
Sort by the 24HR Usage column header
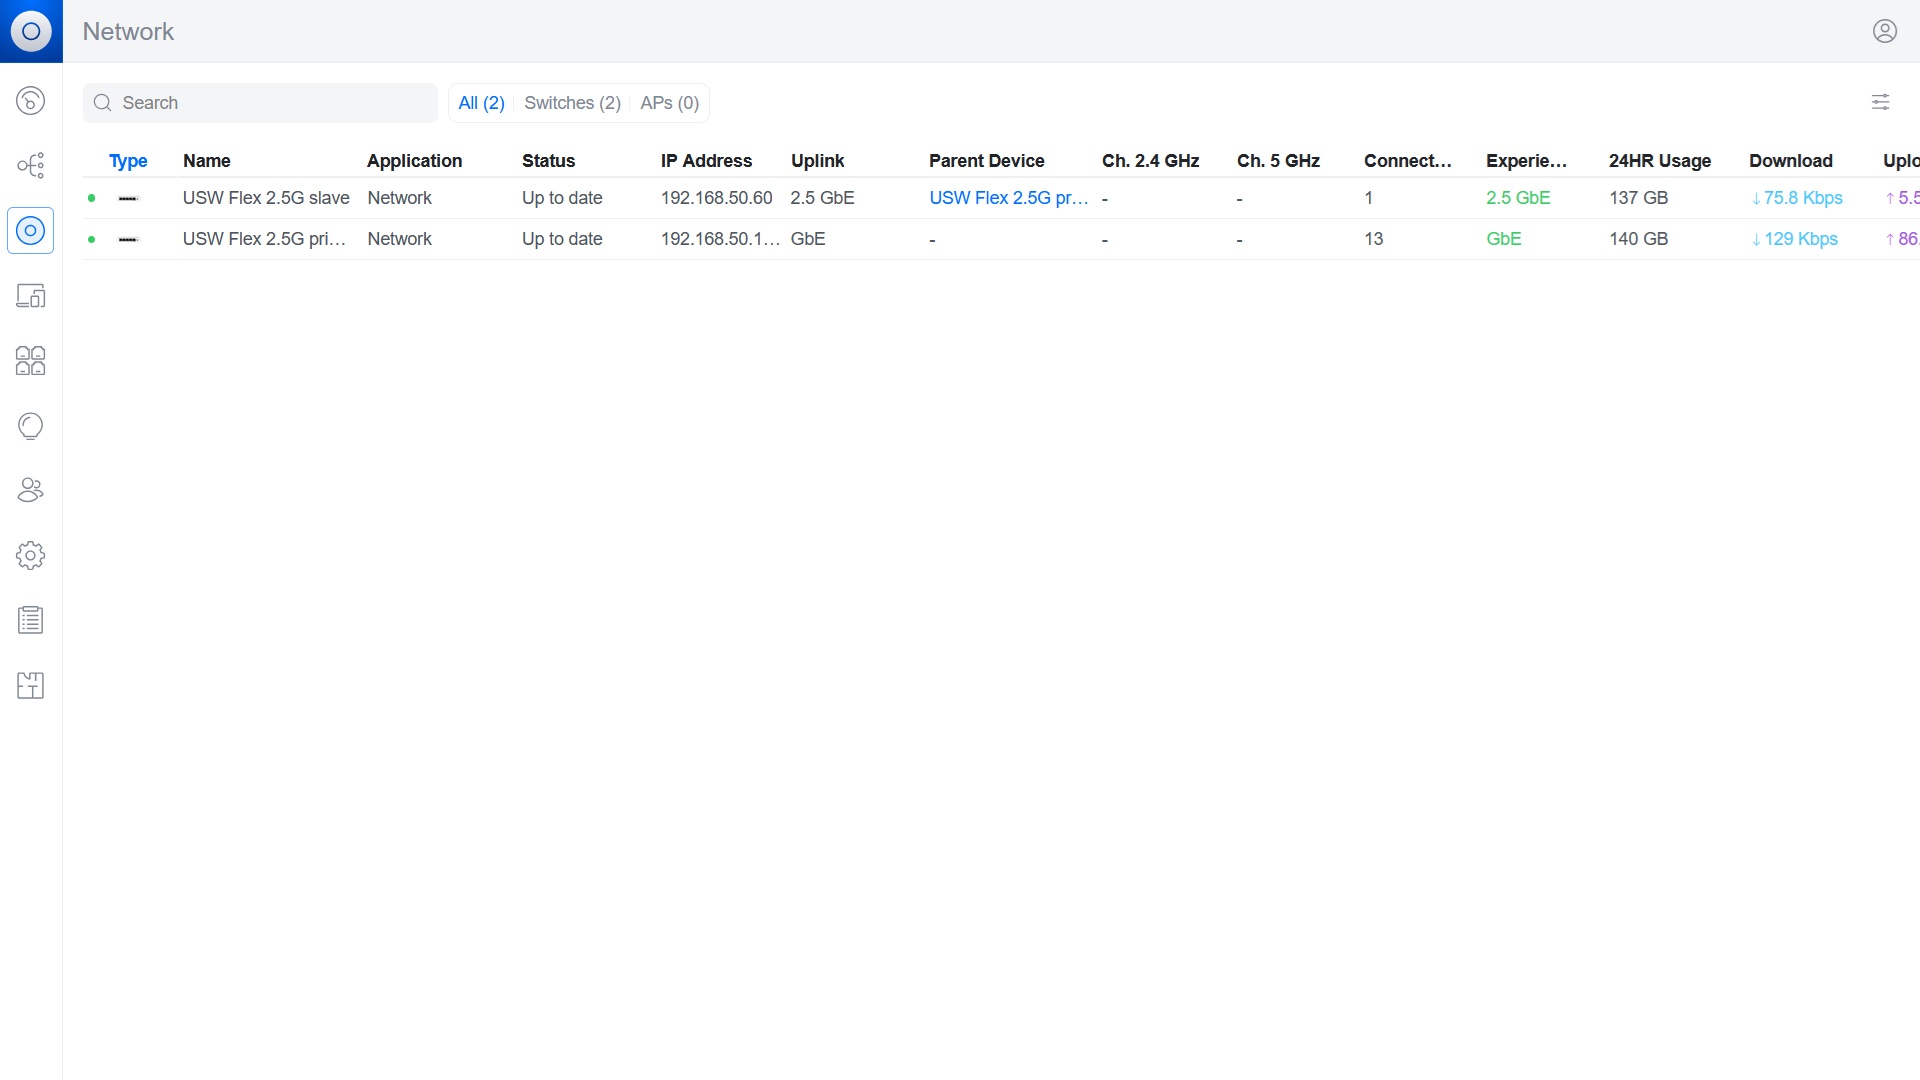[1660, 161]
